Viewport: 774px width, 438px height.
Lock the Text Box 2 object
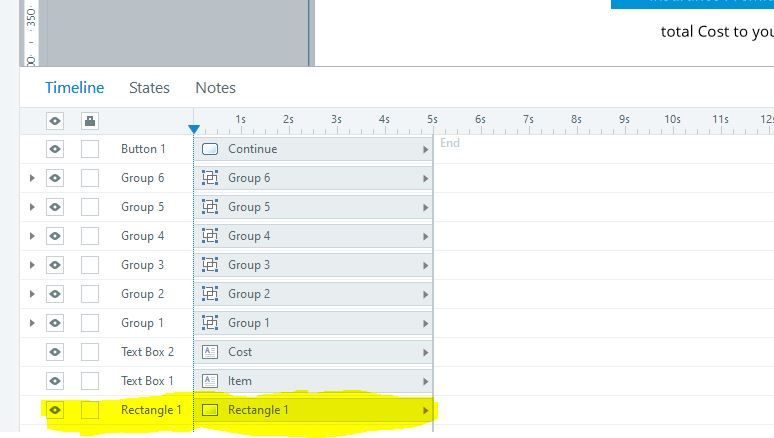pos(90,352)
